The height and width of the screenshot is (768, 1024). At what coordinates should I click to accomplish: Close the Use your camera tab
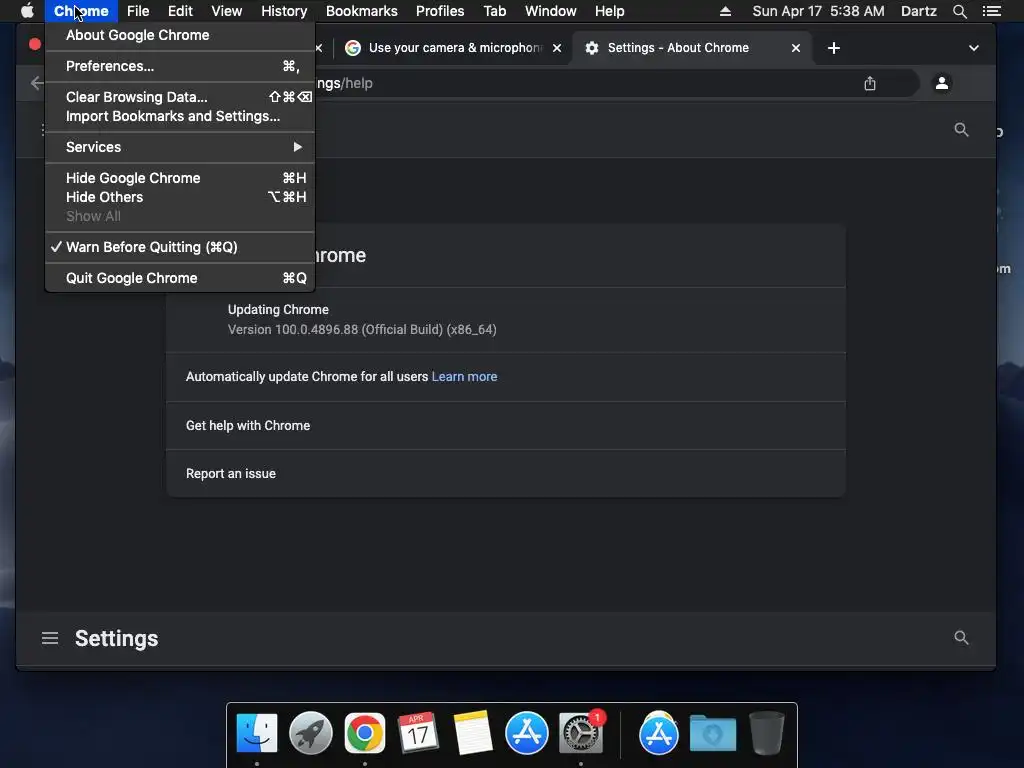pos(556,48)
